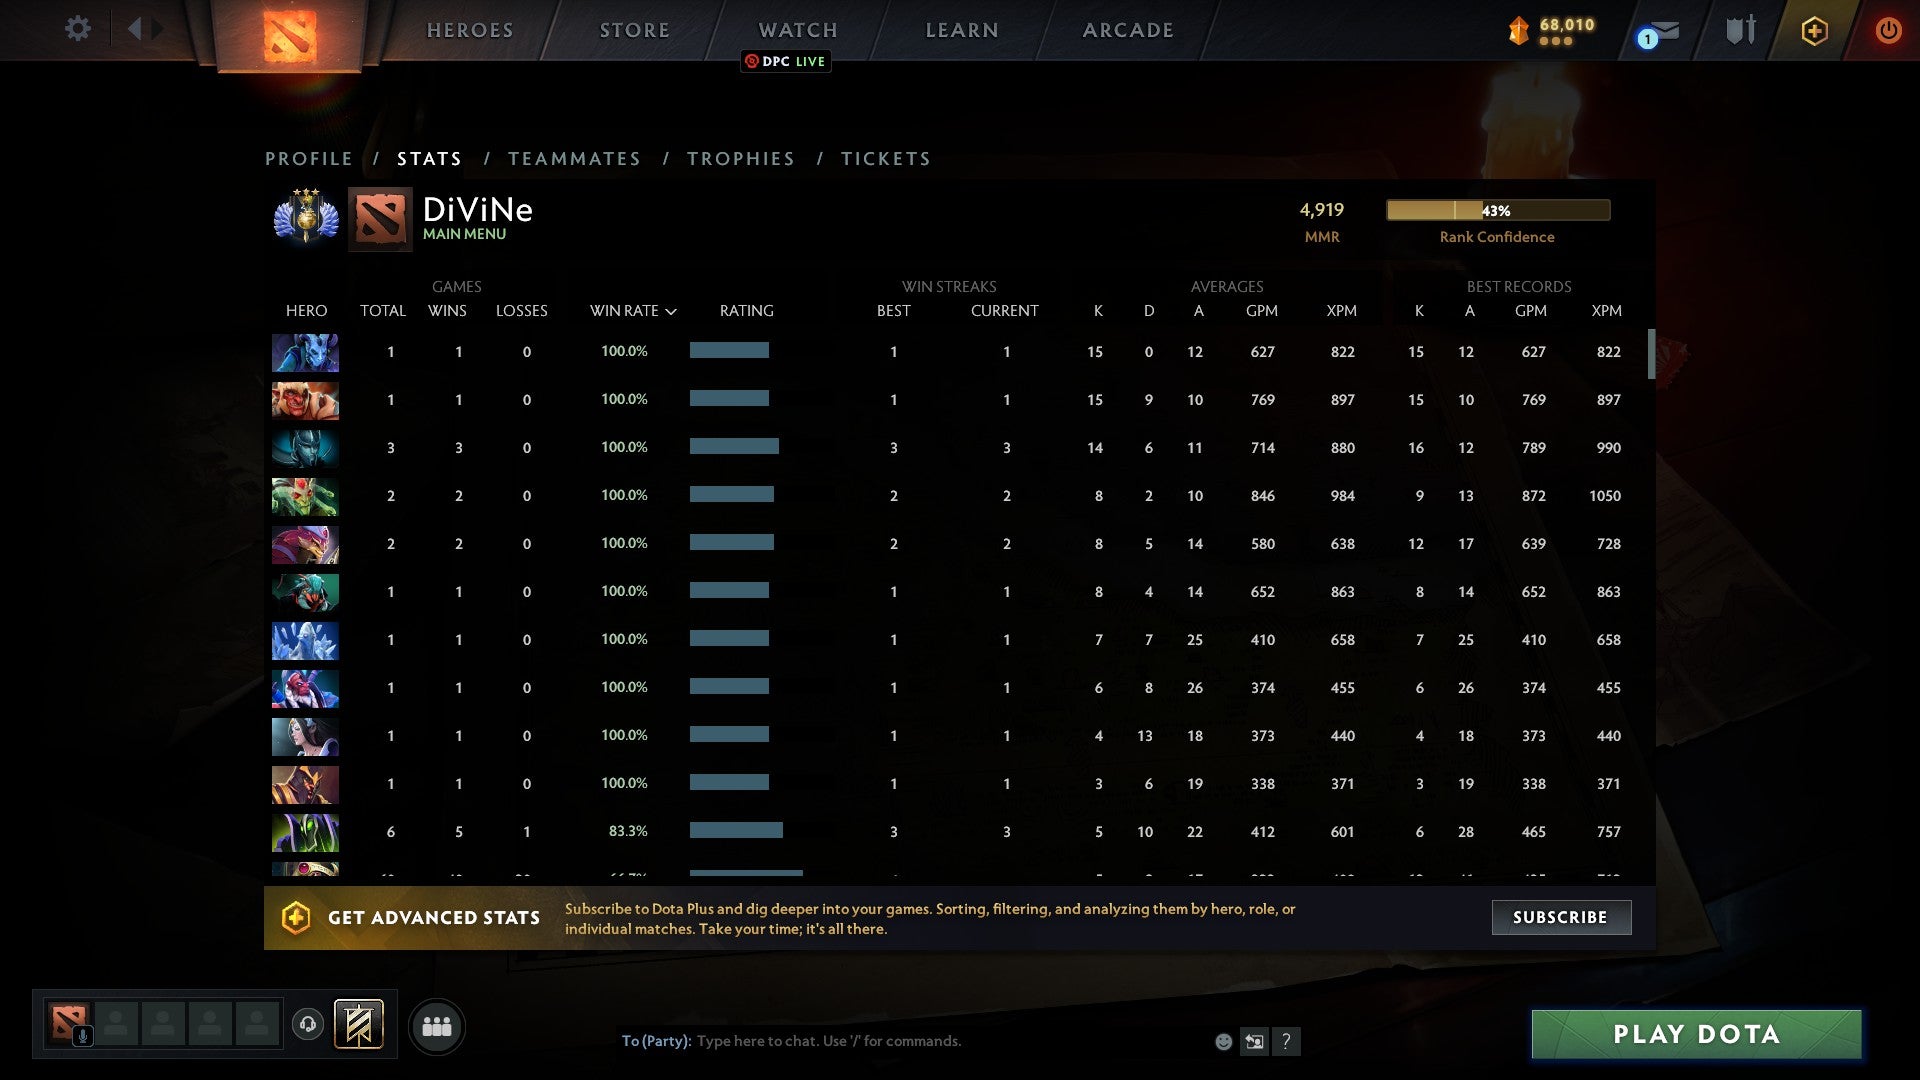Toggle party voice with the headset icon
The height and width of the screenshot is (1080, 1920).
(307, 1025)
